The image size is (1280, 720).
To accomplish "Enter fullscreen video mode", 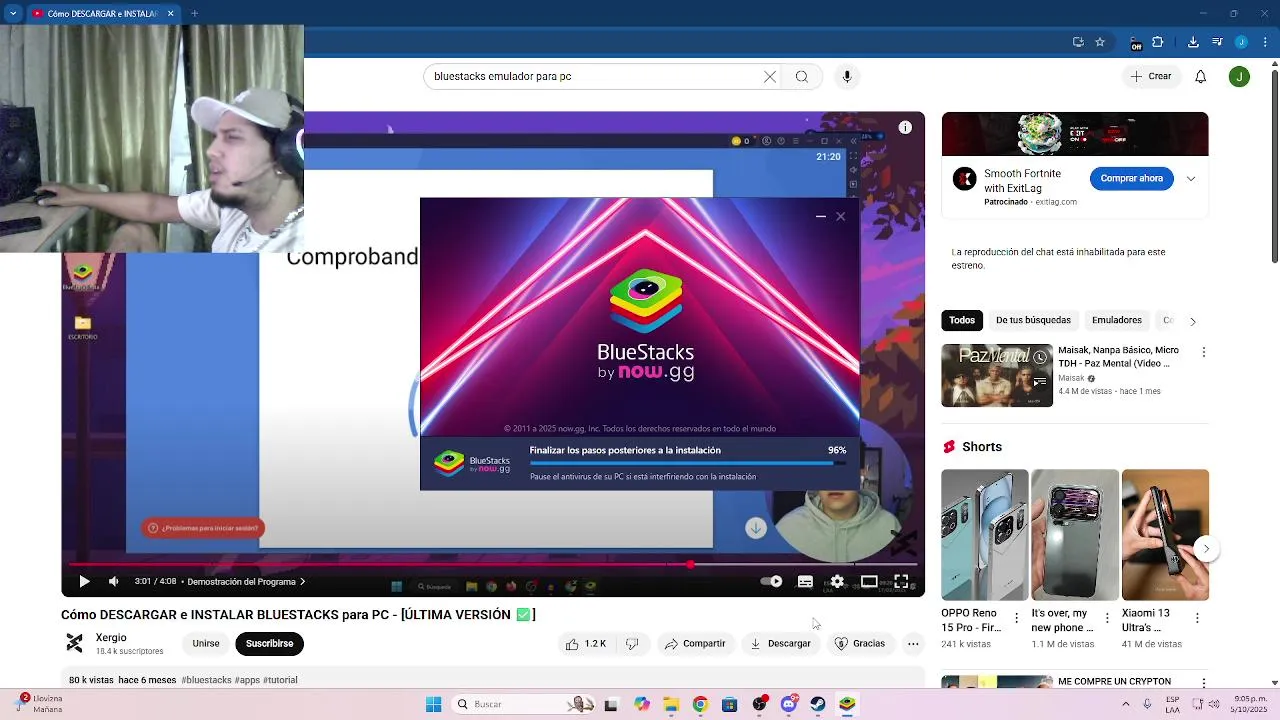I will (x=901, y=581).
